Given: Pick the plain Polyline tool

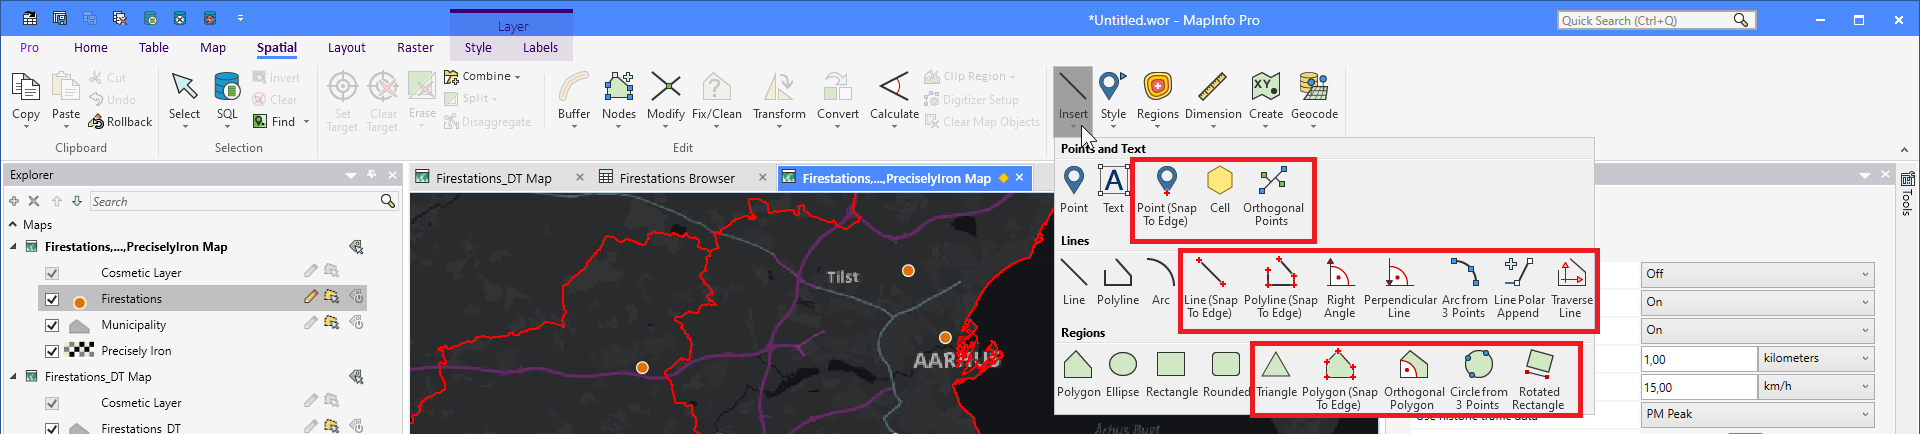Looking at the screenshot, I should pyautogui.click(x=1118, y=282).
